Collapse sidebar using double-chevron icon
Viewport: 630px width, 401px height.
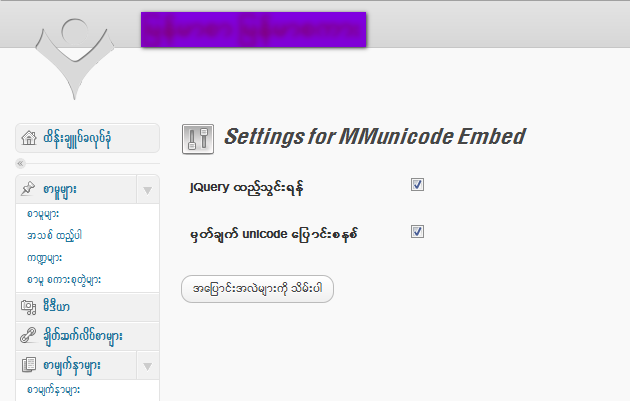(x=20, y=164)
